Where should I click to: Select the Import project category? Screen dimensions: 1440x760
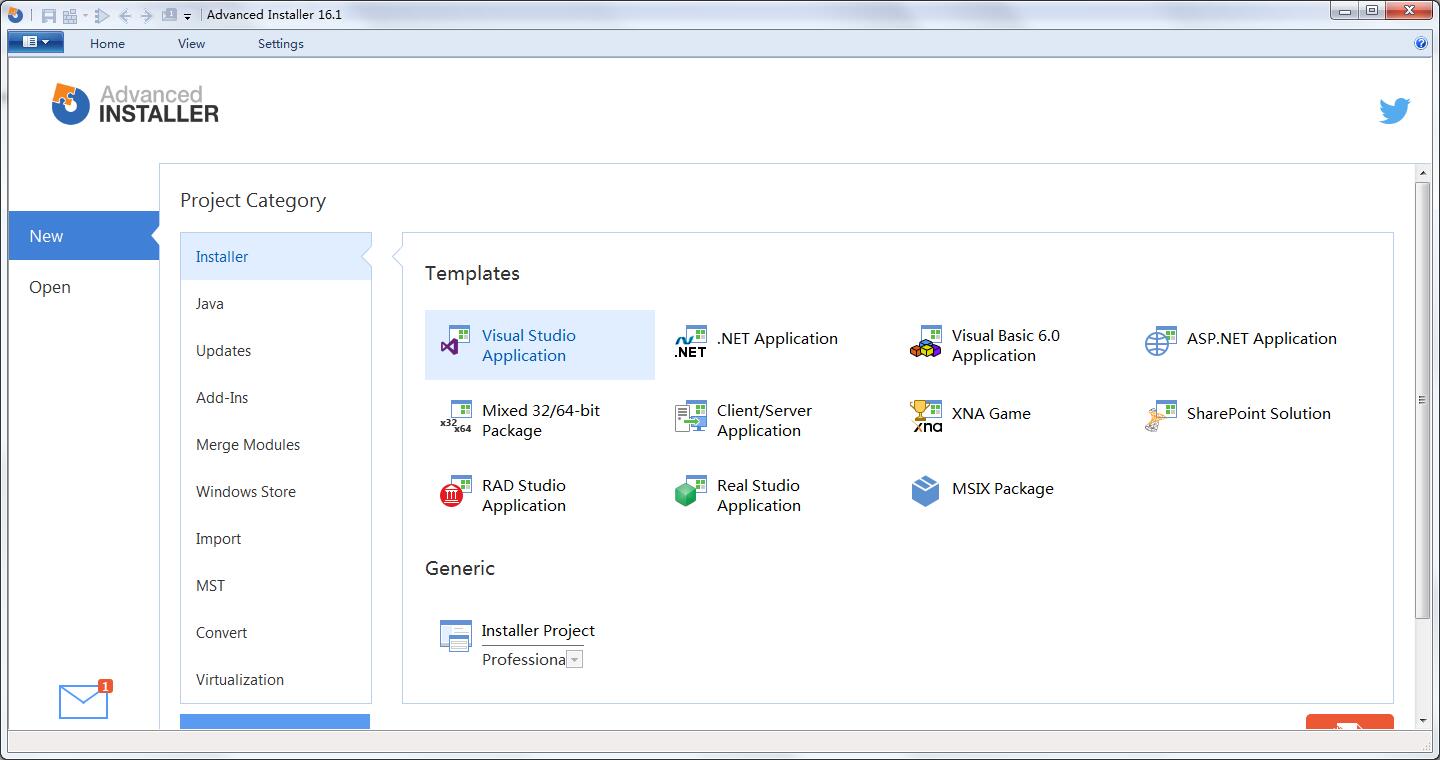click(x=276, y=539)
